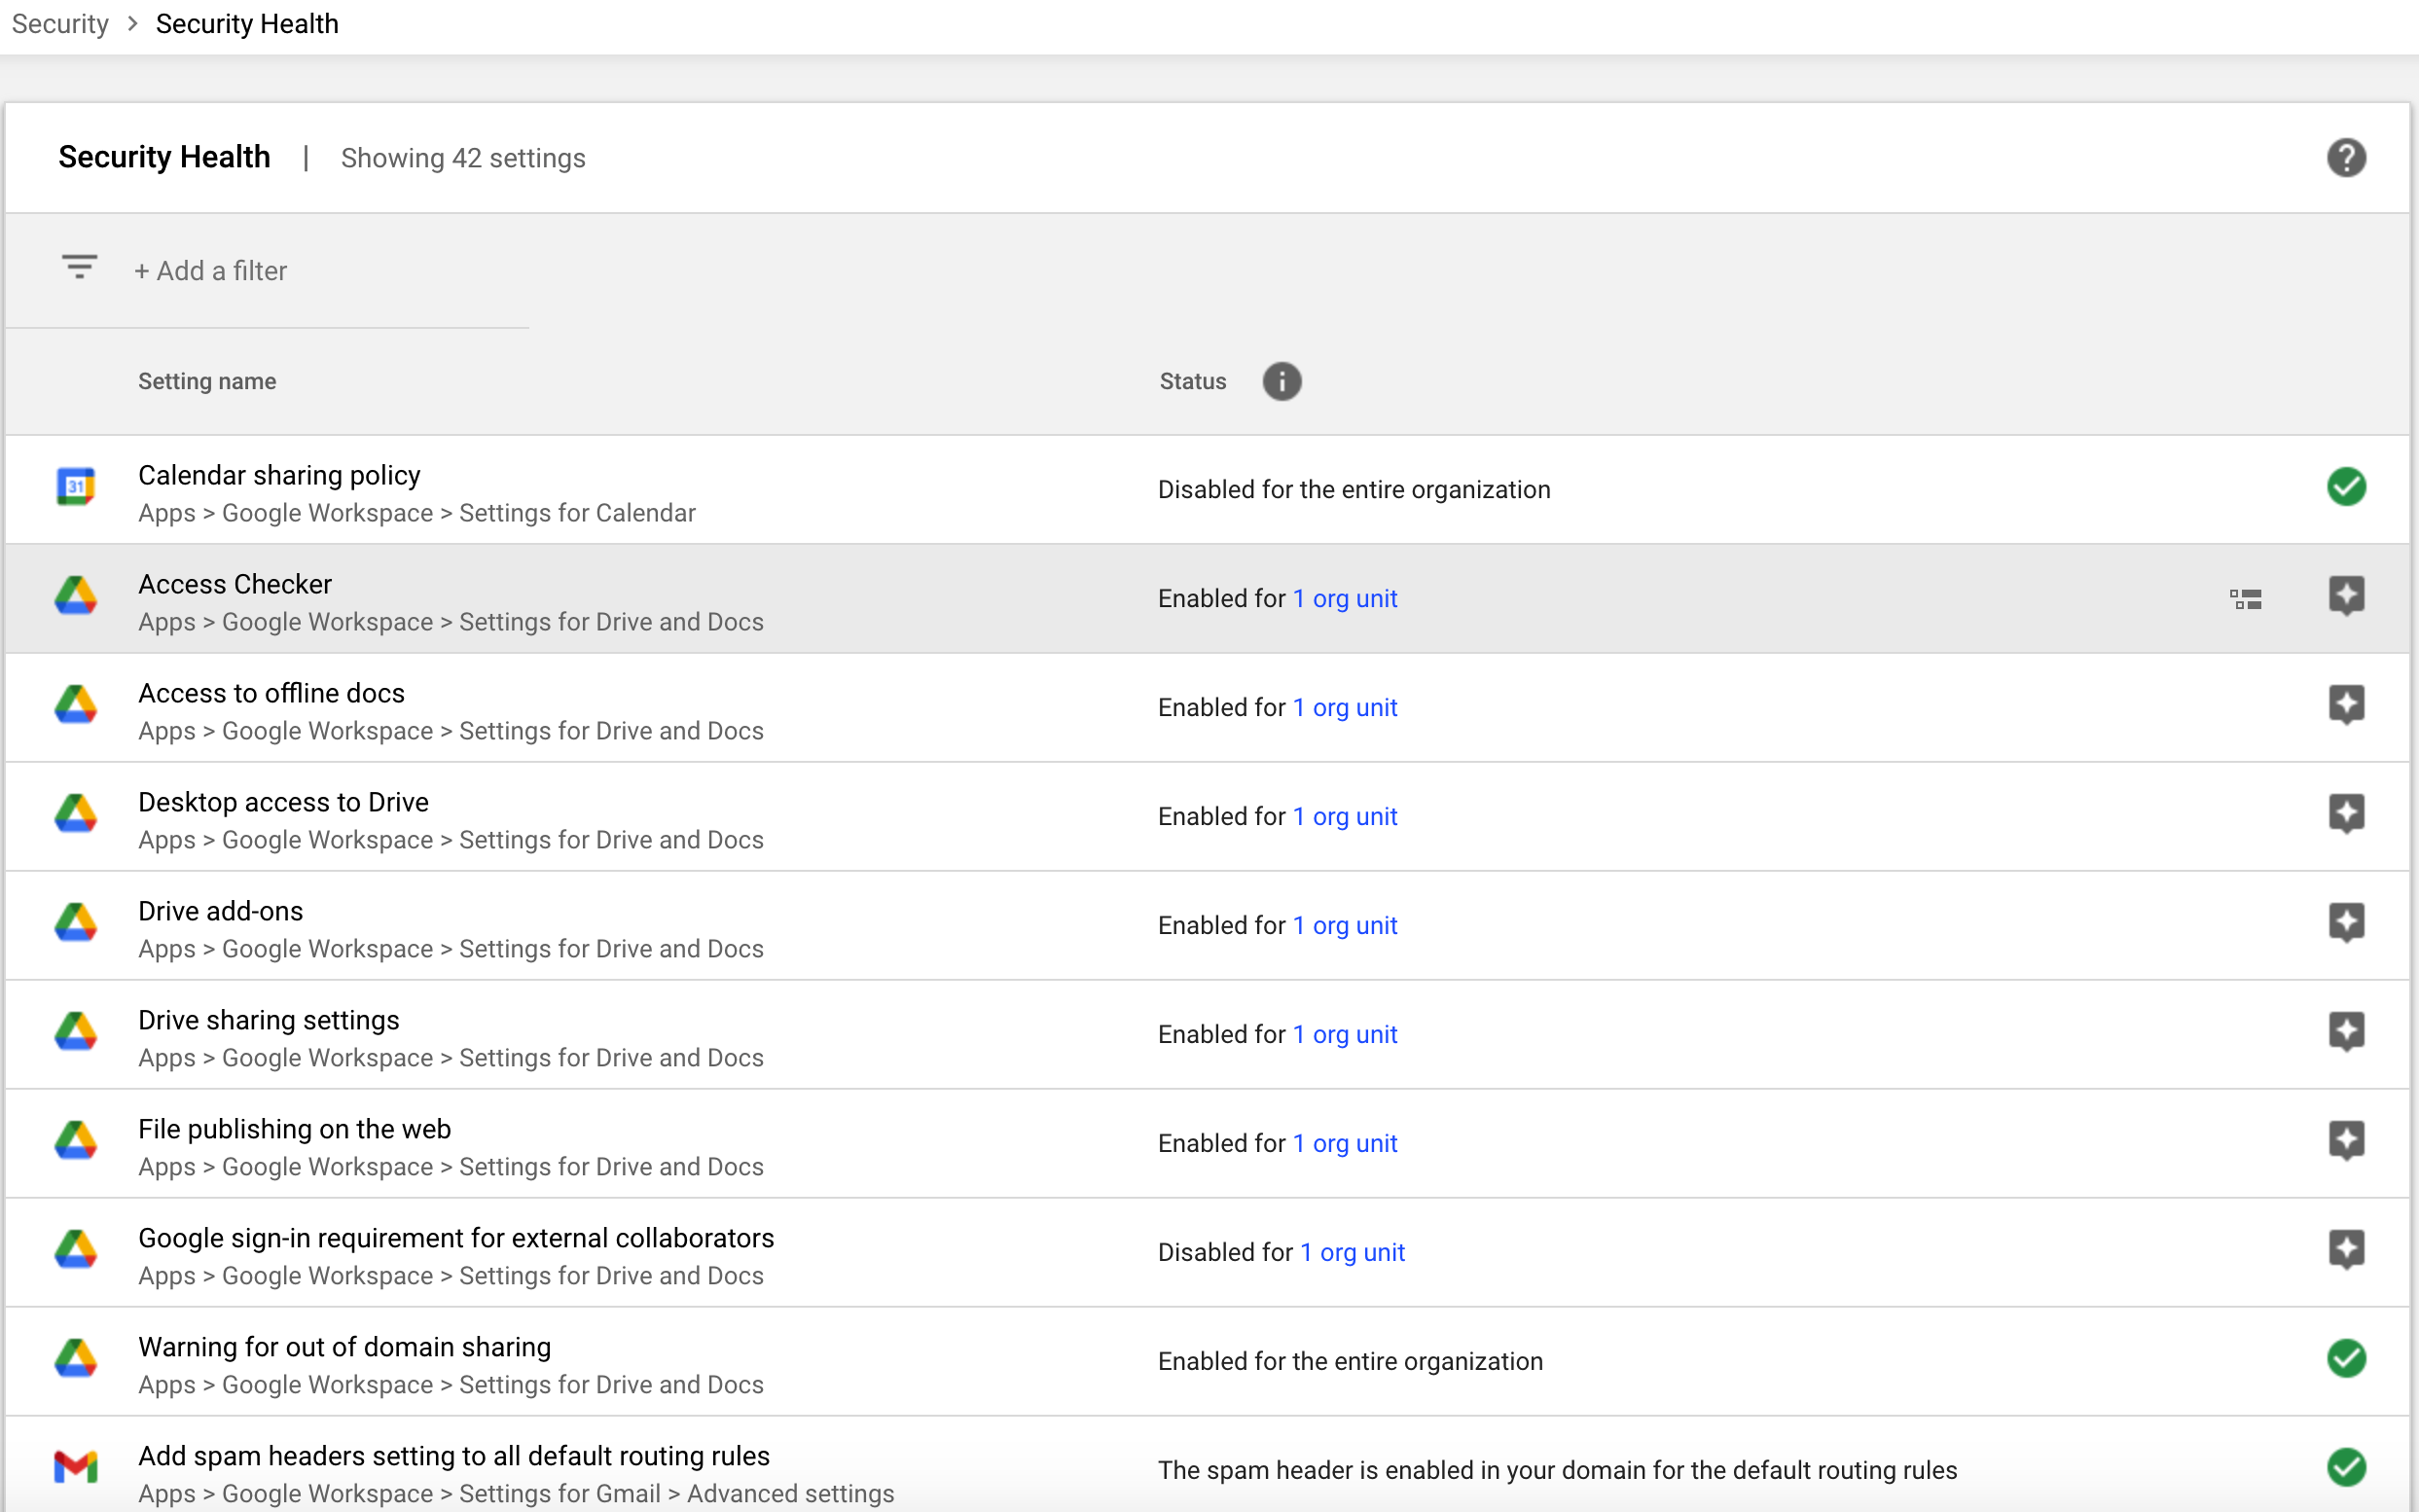
Task: Click green checkmark for Calendar sharing policy
Action: [2345, 488]
